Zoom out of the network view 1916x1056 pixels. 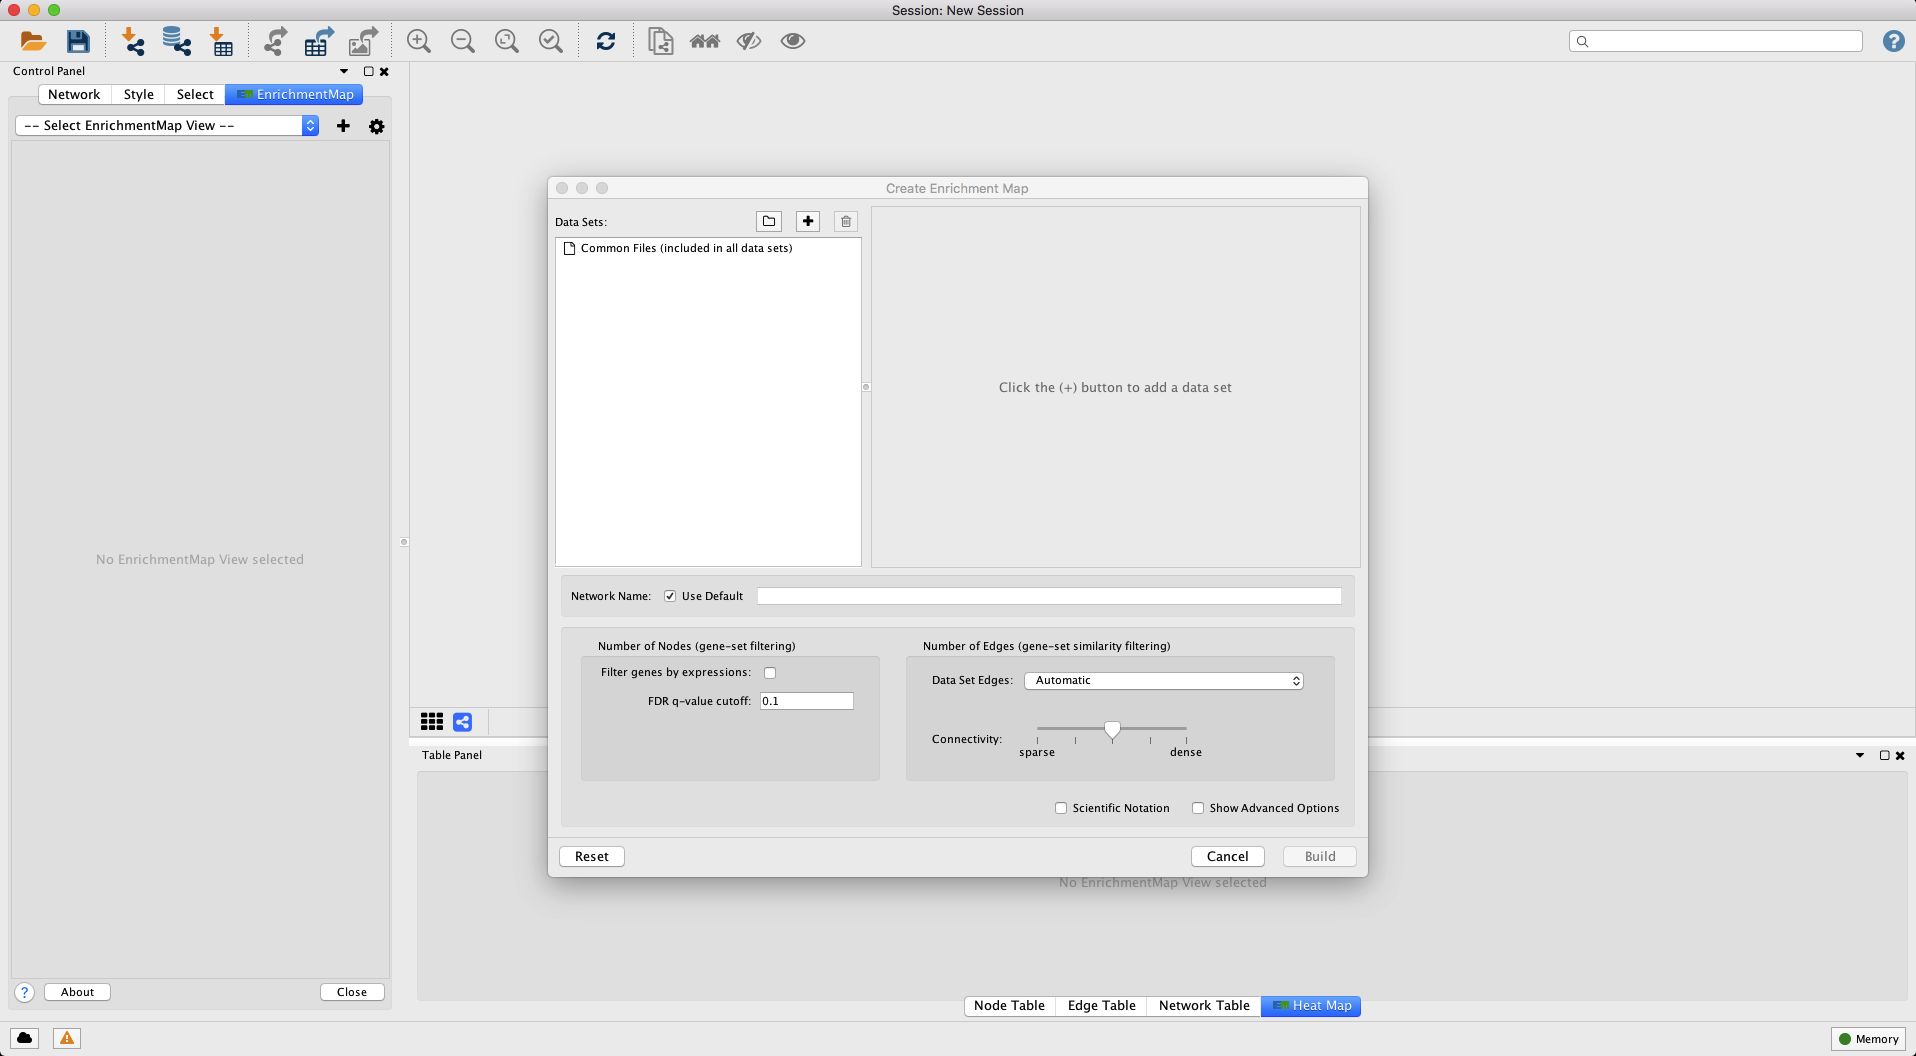[x=463, y=41]
